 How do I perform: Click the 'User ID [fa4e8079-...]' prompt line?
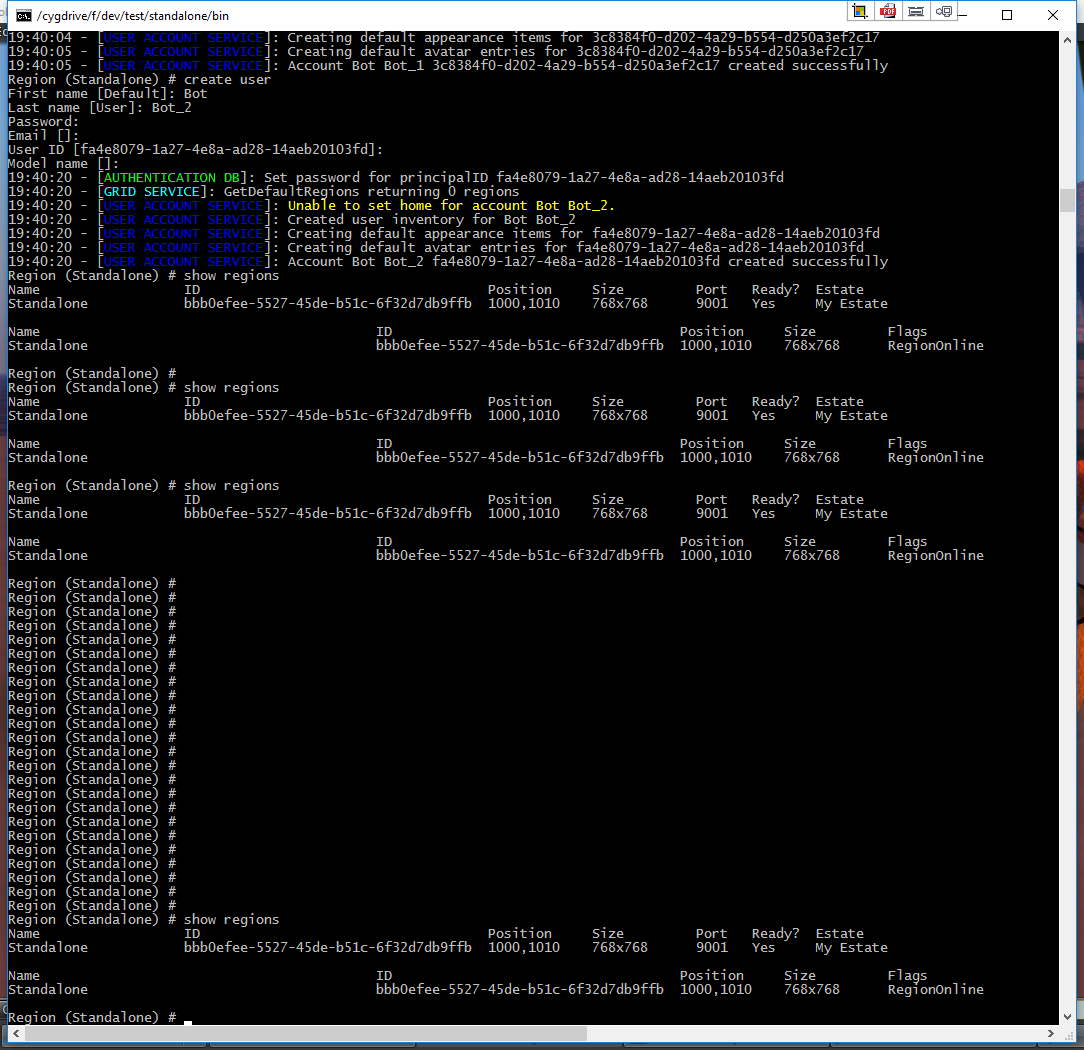(195, 149)
